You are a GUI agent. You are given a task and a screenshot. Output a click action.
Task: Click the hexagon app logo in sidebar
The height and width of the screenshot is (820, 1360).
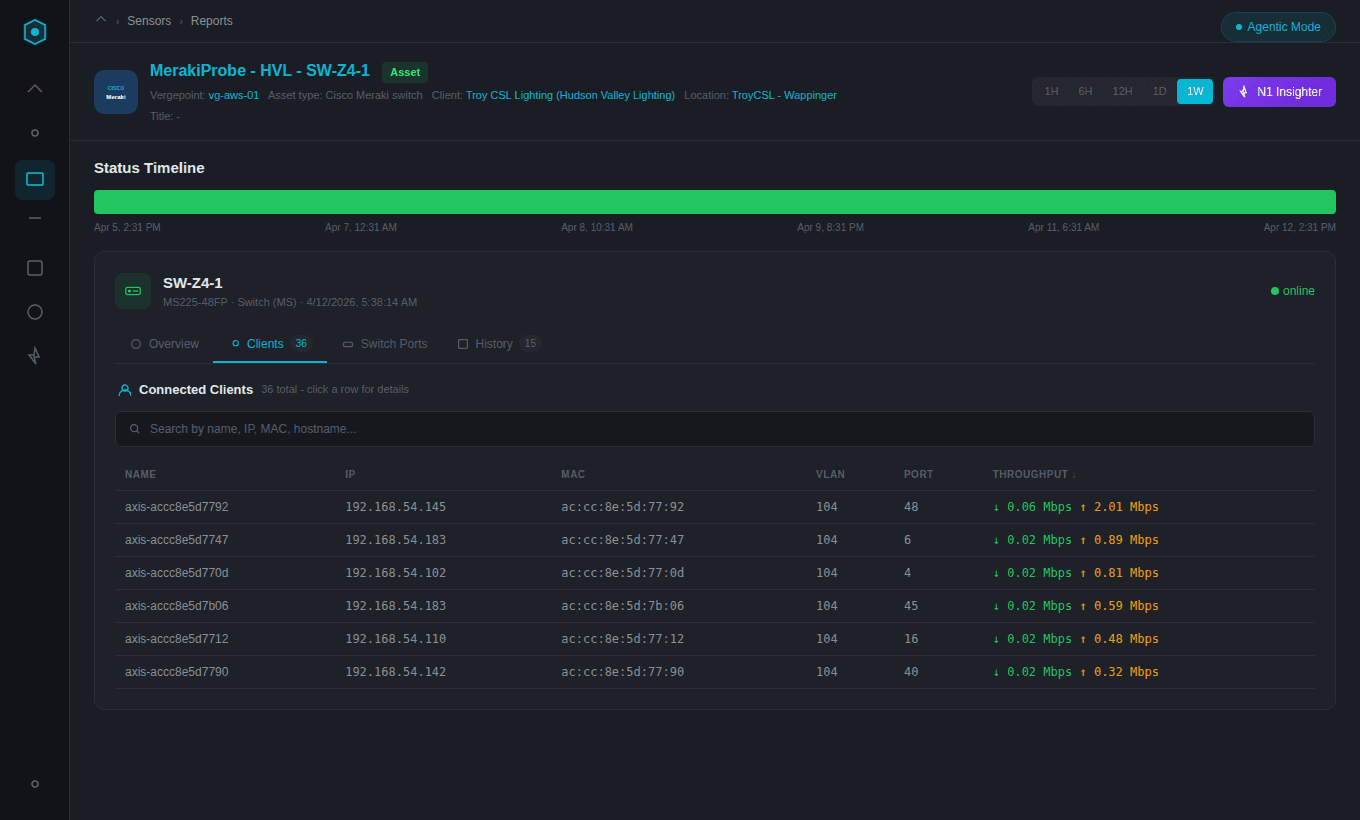click(x=35, y=32)
